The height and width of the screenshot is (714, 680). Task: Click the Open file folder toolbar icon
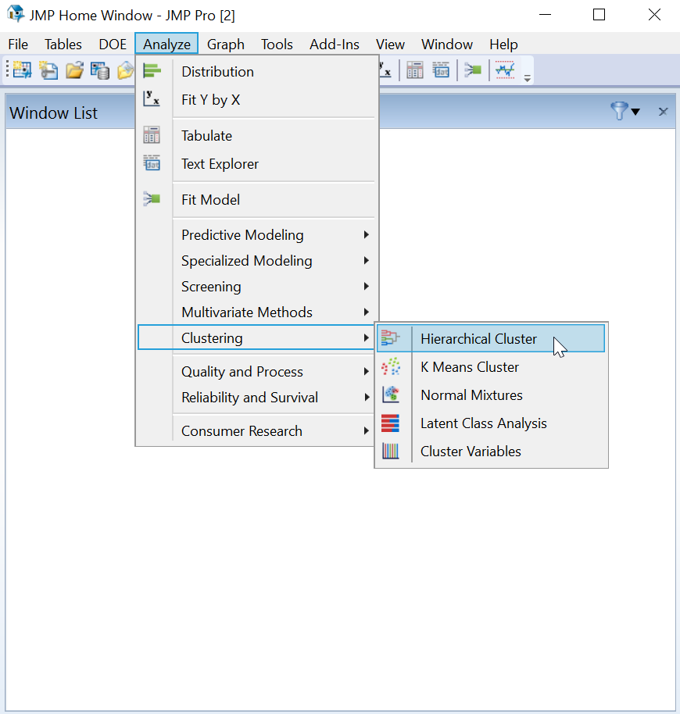[74, 70]
